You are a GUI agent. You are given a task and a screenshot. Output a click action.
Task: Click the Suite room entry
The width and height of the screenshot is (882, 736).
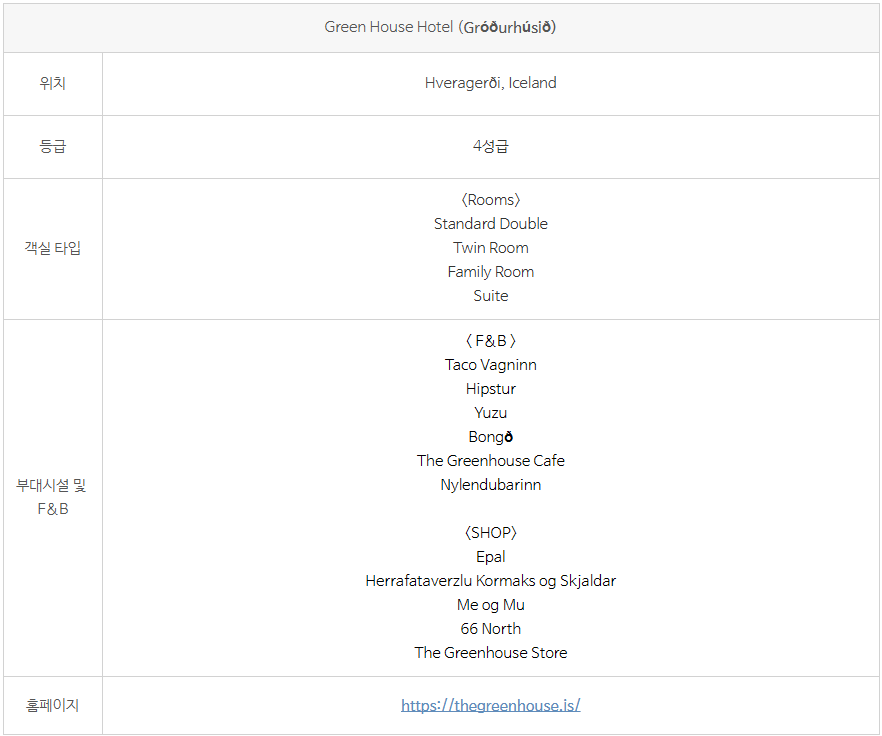point(490,296)
